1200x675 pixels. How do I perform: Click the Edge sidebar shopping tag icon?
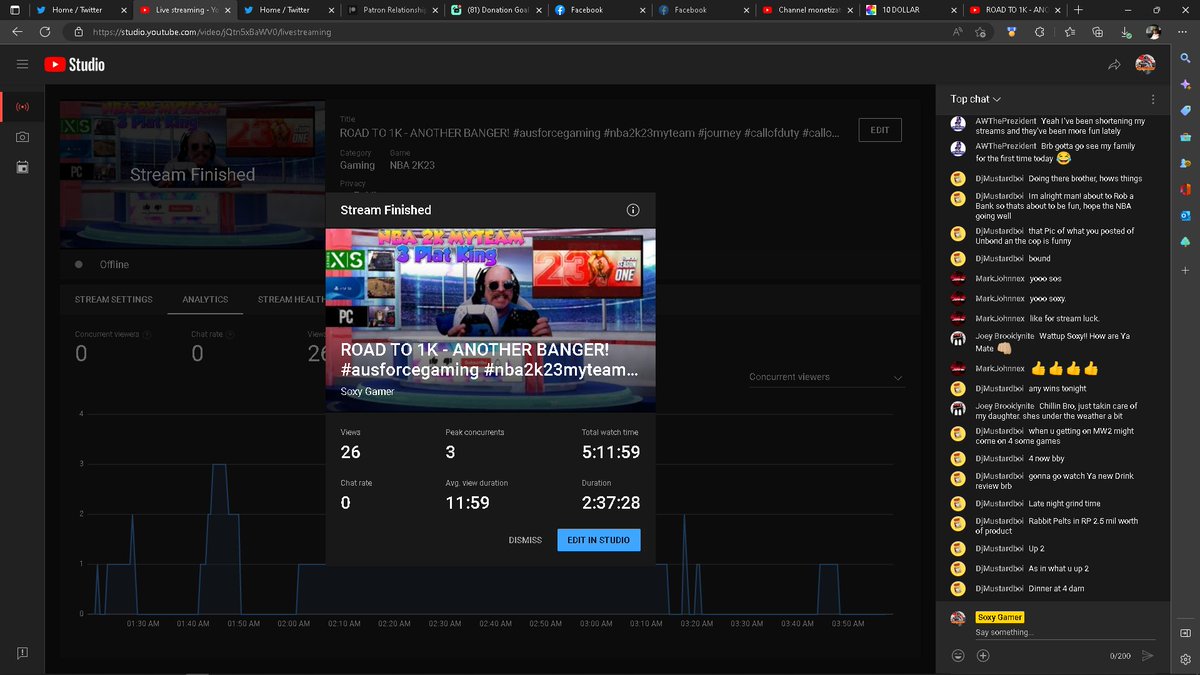[x=1185, y=111]
